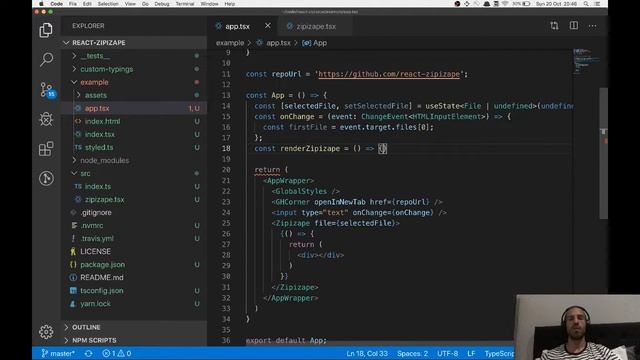640x360 pixels.
Task: Open the Search view icon
Action: (46, 60)
